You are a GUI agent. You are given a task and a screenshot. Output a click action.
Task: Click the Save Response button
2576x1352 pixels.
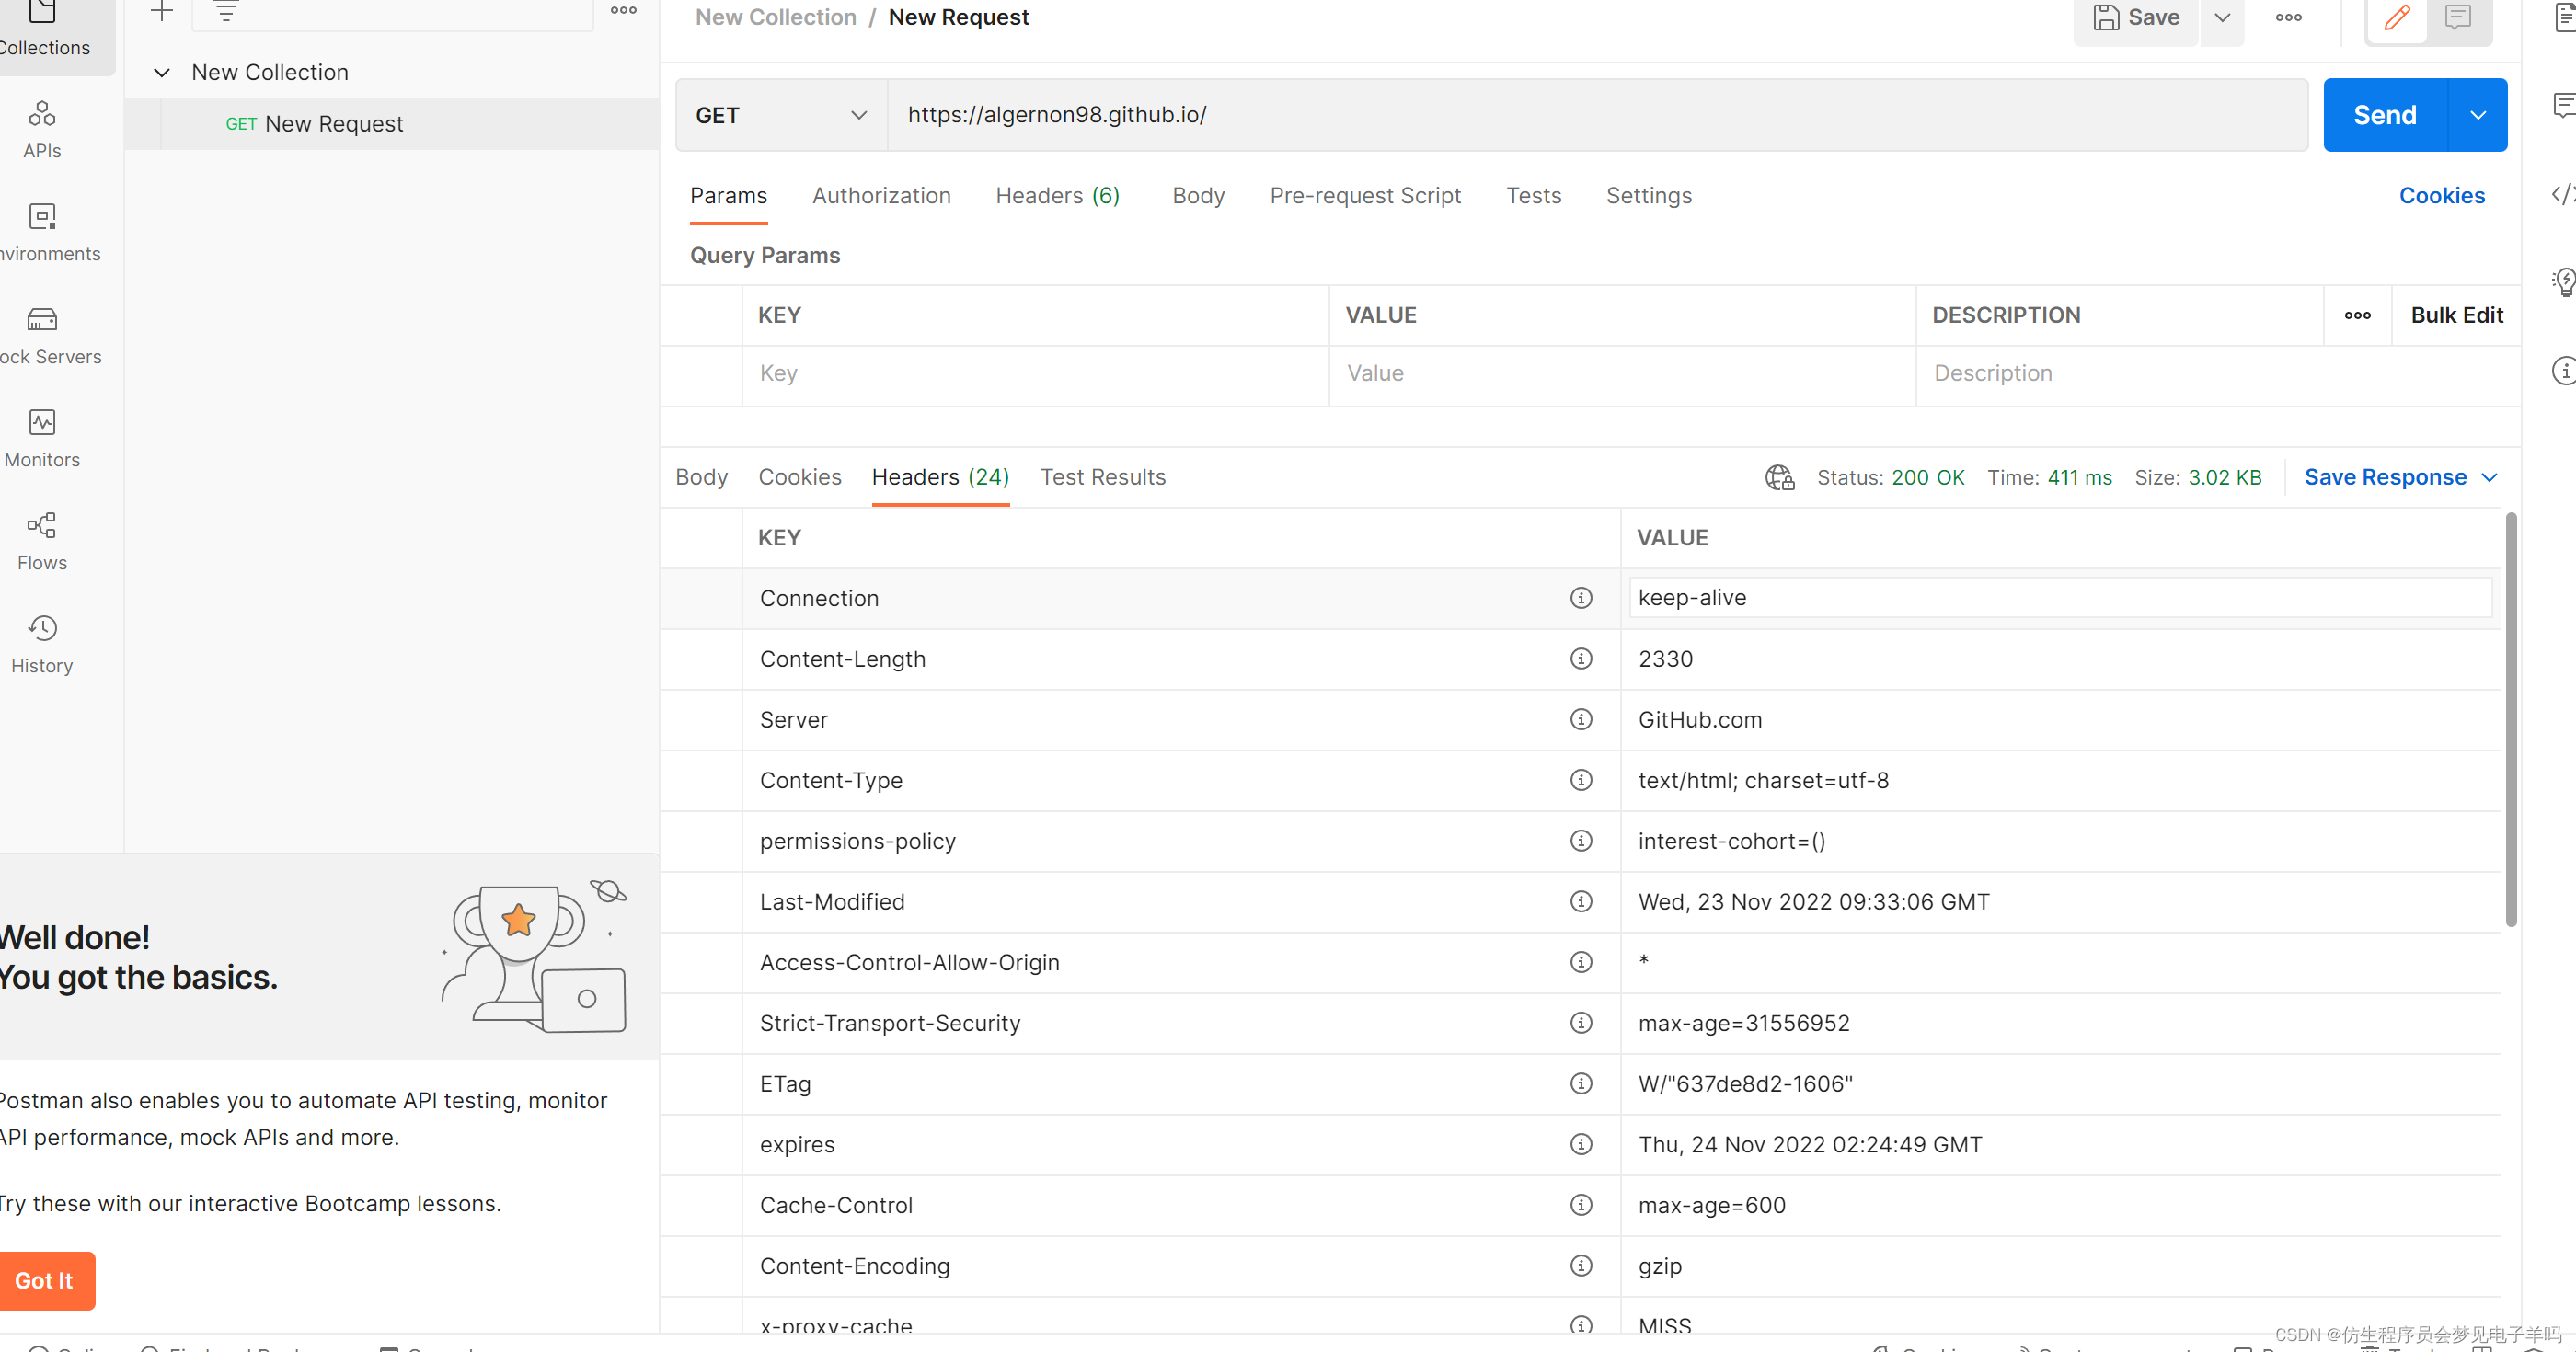pyautogui.click(x=2386, y=476)
